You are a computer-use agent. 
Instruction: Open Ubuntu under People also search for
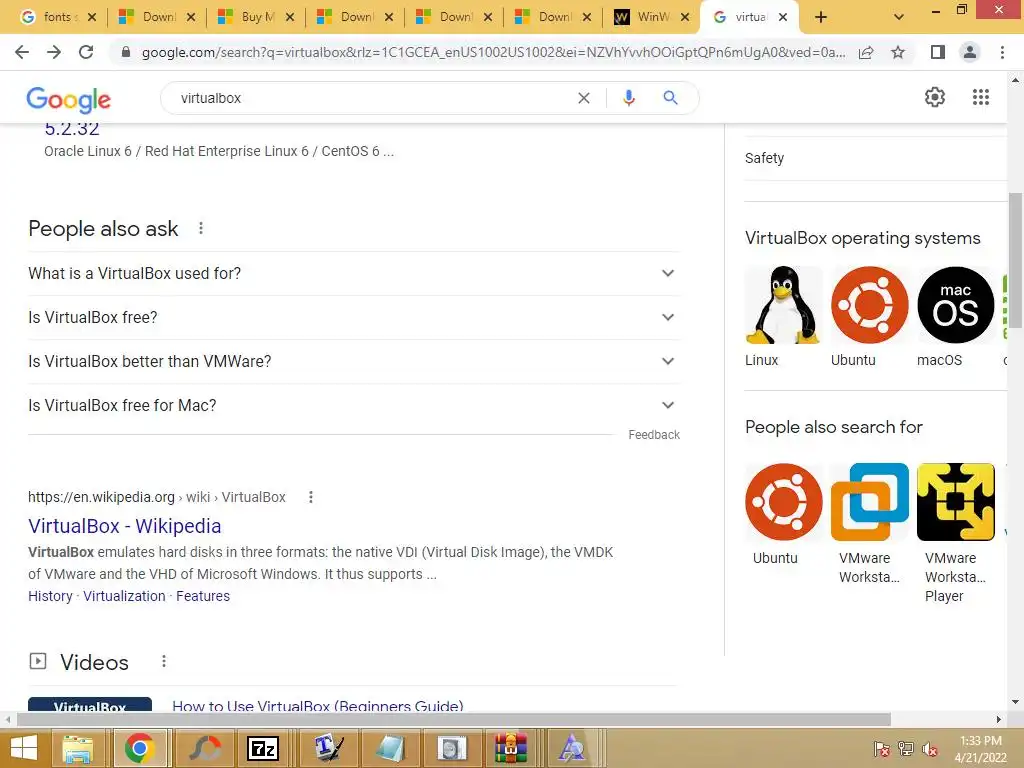[x=783, y=502]
